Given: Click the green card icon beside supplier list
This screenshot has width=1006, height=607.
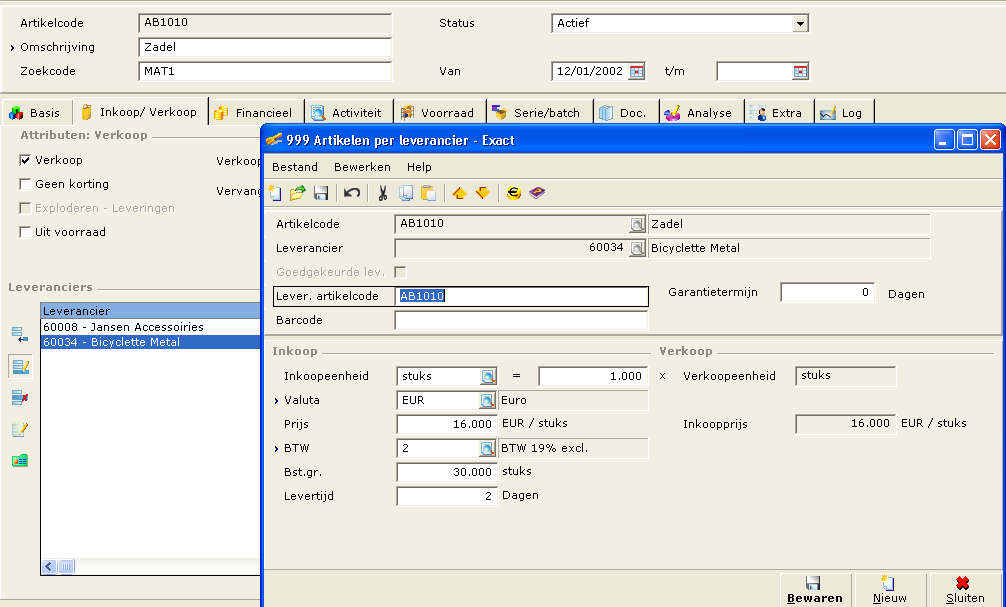Looking at the screenshot, I should tap(20, 460).
